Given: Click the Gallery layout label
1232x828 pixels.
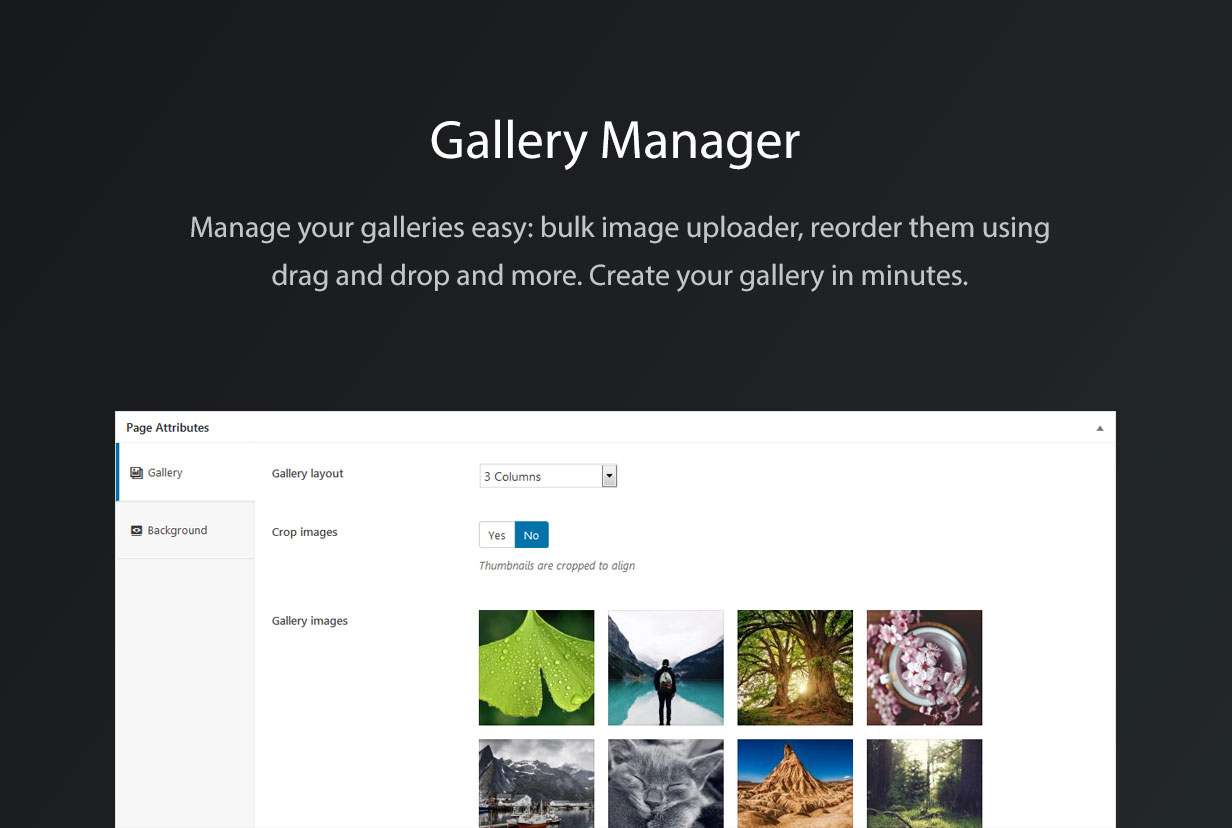Looking at the screenshot, I should 308,474.
